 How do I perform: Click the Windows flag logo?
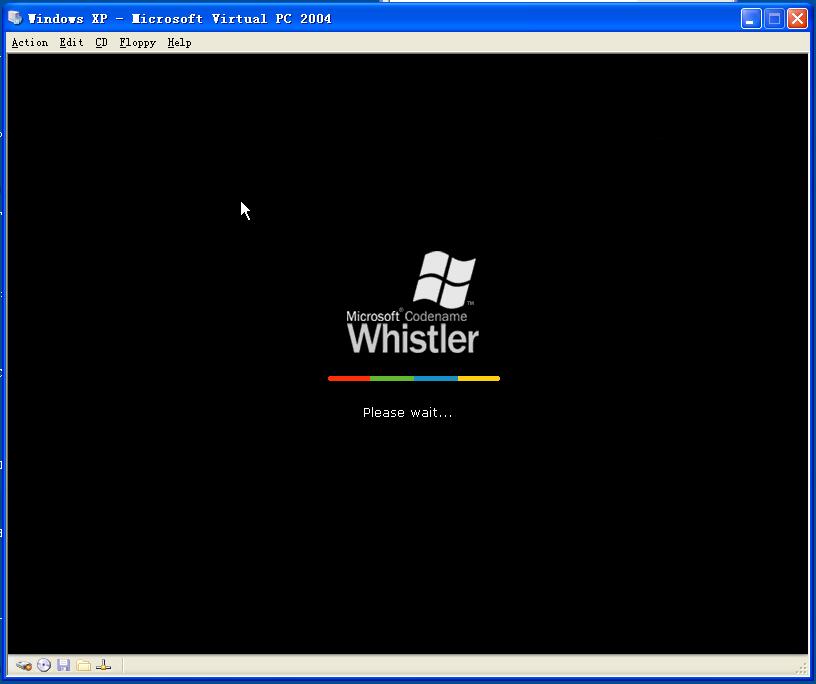[444, 280]
